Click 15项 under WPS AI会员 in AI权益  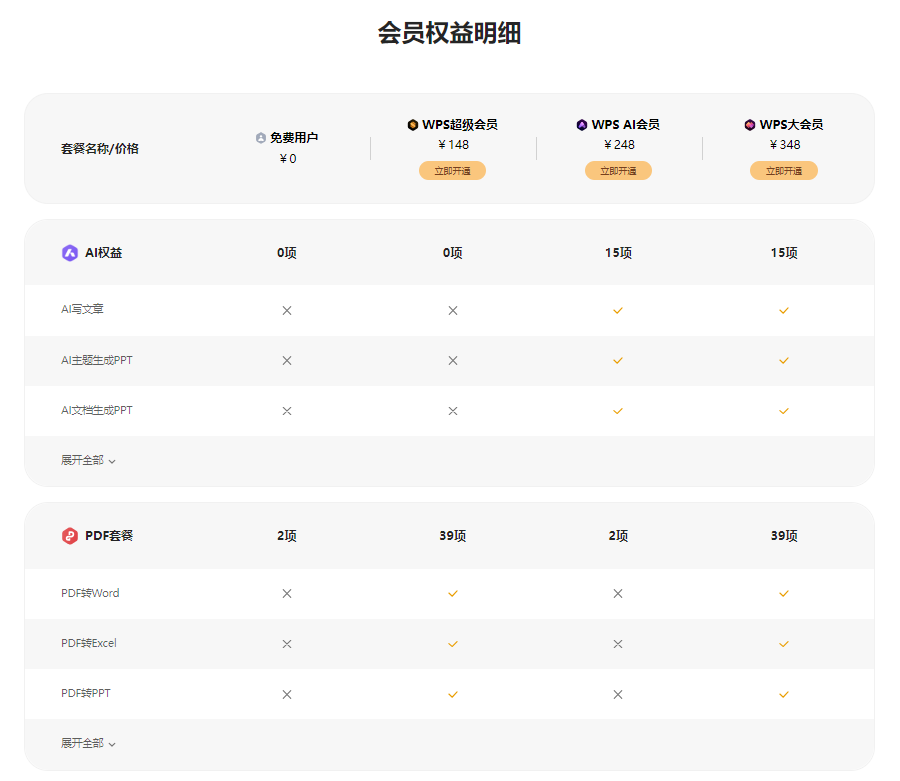[x=618, y=252]
